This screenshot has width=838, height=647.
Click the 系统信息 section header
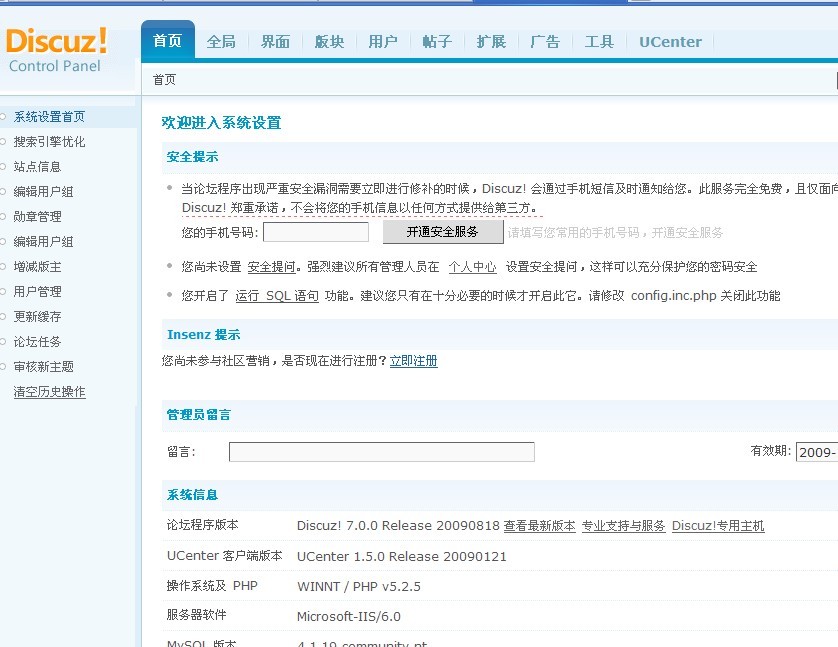pos(192,495)
